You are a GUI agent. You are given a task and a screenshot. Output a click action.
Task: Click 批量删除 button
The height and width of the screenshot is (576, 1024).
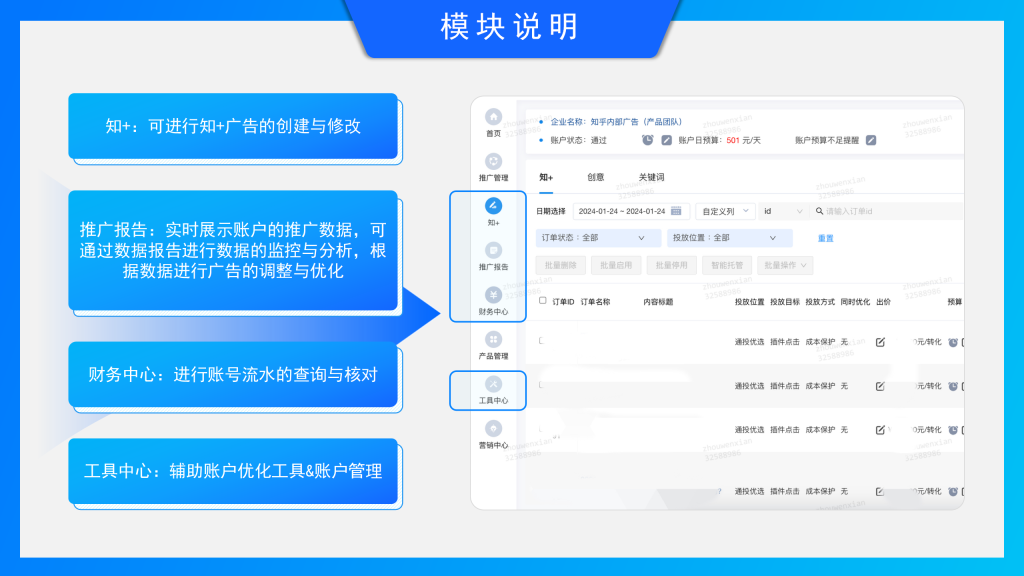click(560, 265)
